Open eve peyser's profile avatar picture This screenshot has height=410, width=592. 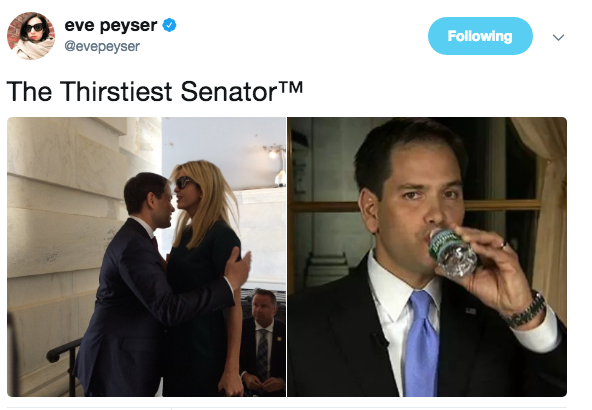coord(31,36)
